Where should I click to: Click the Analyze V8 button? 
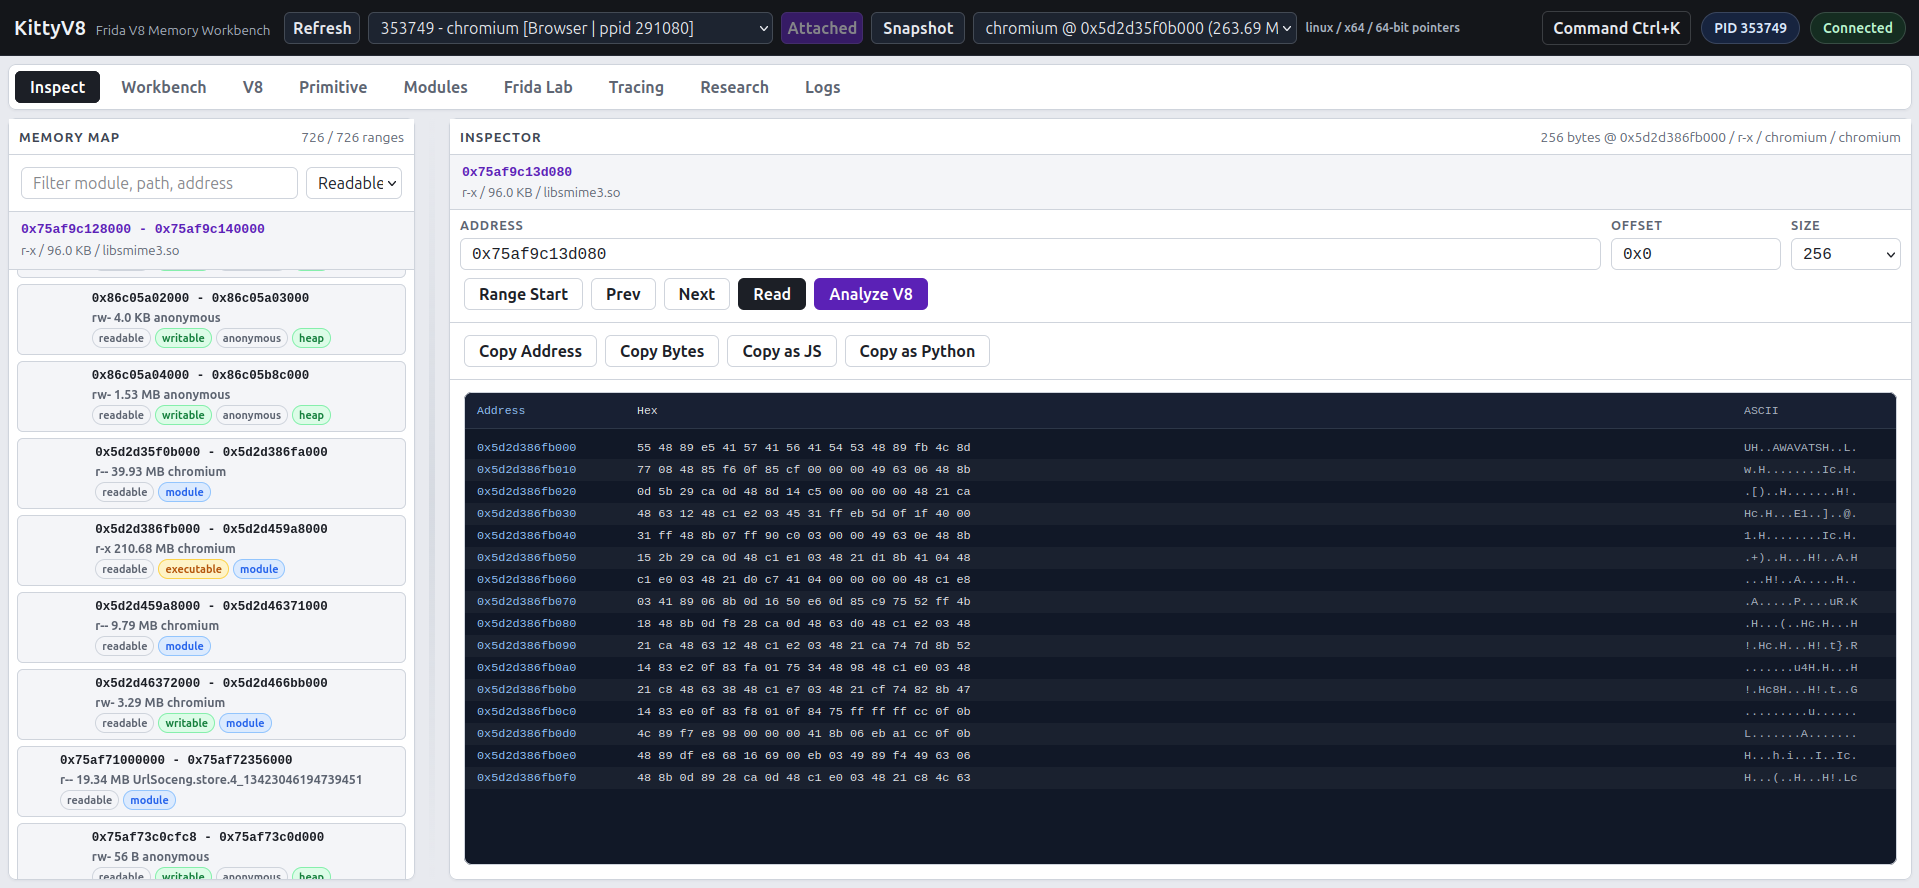(871, 294)
